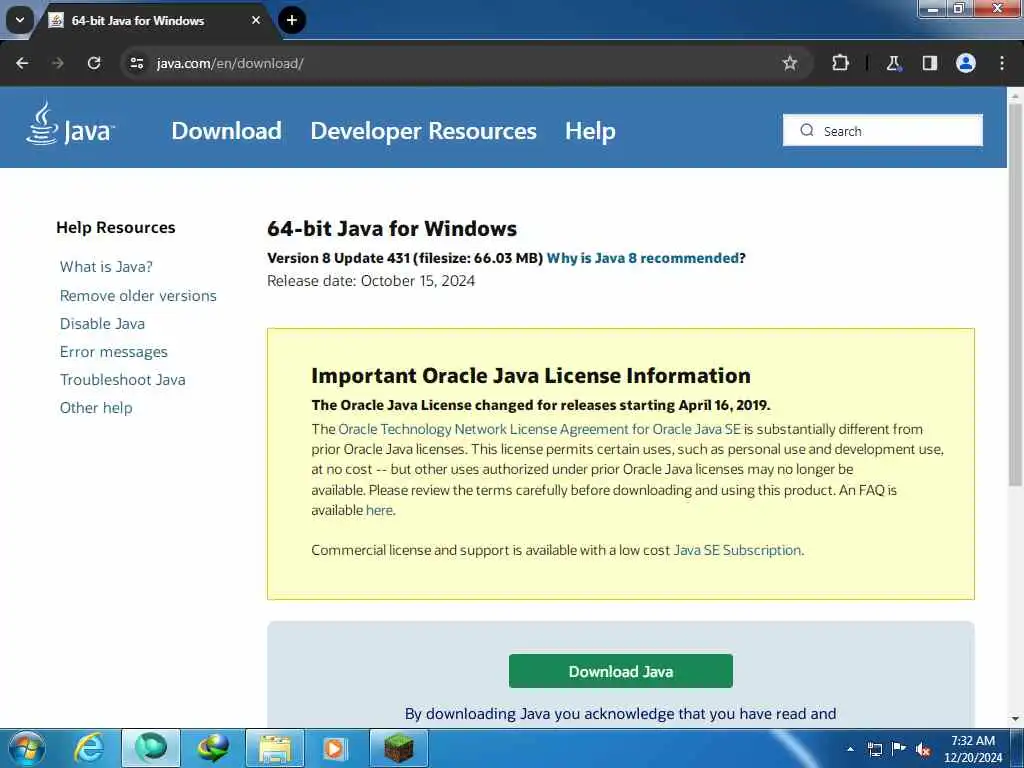
Task: Open the FAQ 'here' link
Action: coord(379,510)
